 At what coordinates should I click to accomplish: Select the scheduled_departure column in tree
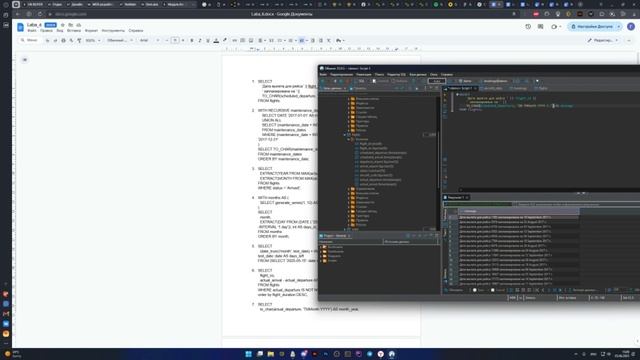click(383, 153)
